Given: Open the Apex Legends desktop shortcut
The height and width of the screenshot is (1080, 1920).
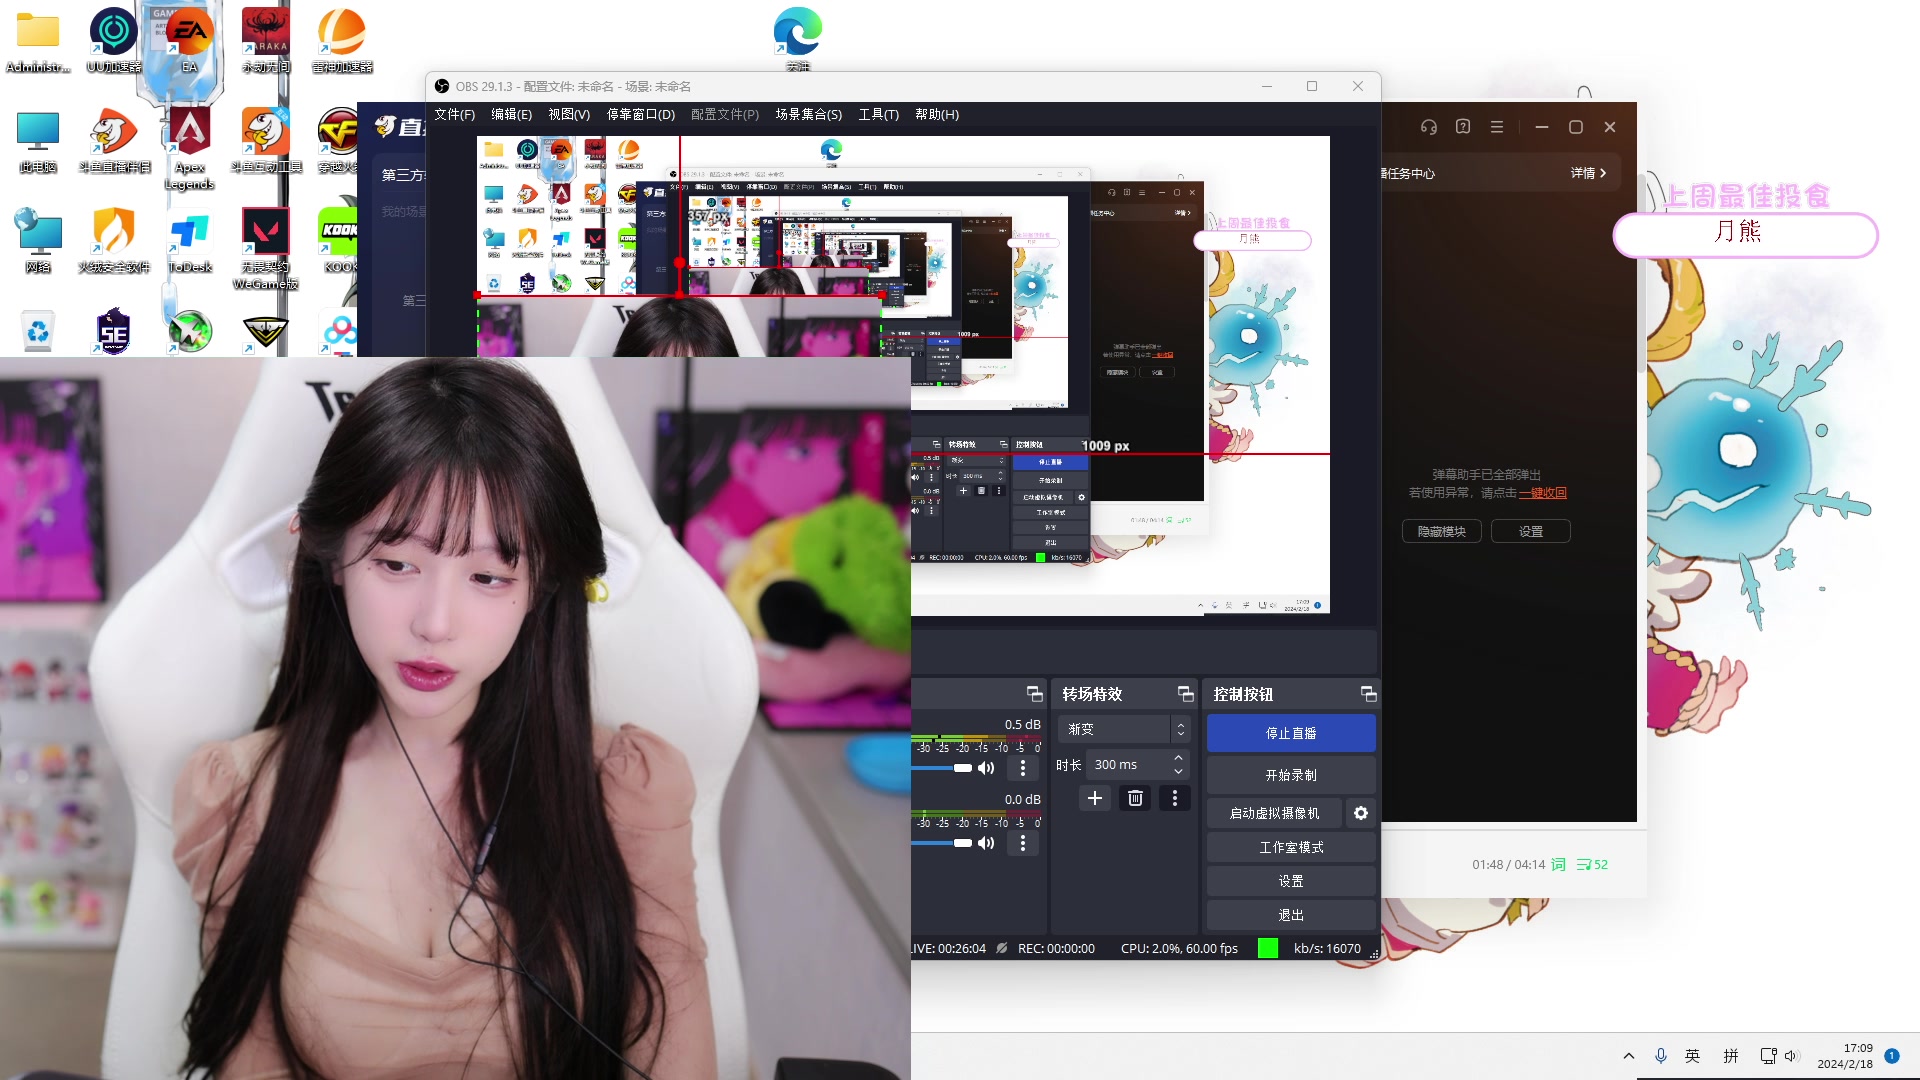Looking at the screenshot, I should pos(189,148).
